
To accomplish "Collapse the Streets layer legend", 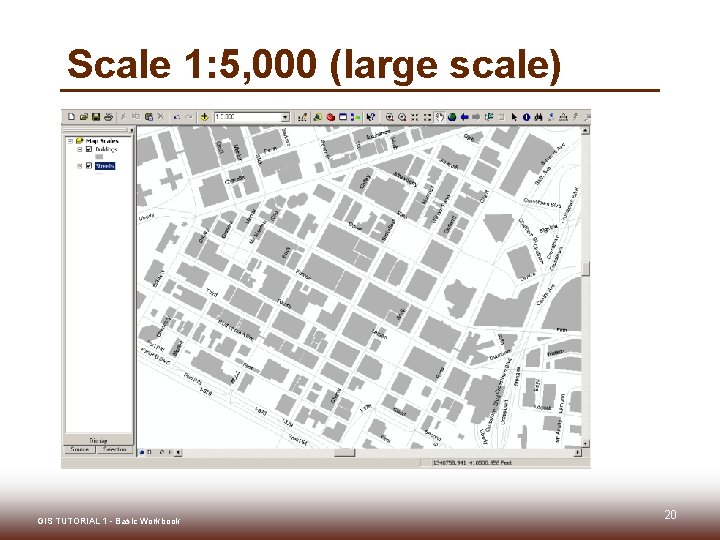I will 80,166.
